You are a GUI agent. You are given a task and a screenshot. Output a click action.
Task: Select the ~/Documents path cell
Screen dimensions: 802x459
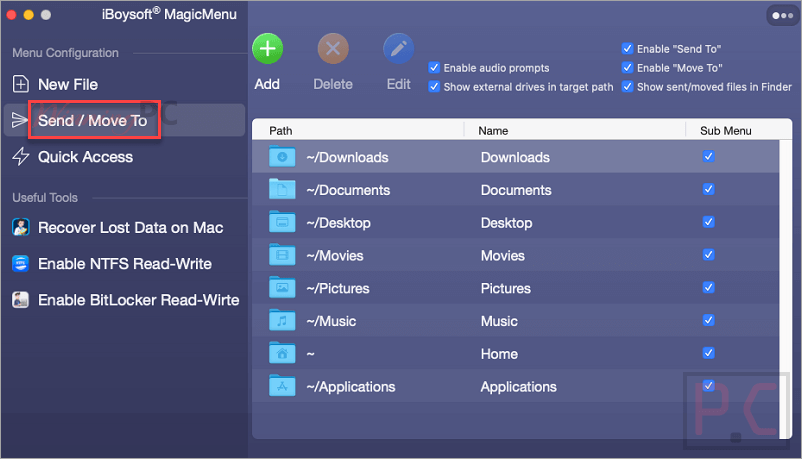[348, 190]
